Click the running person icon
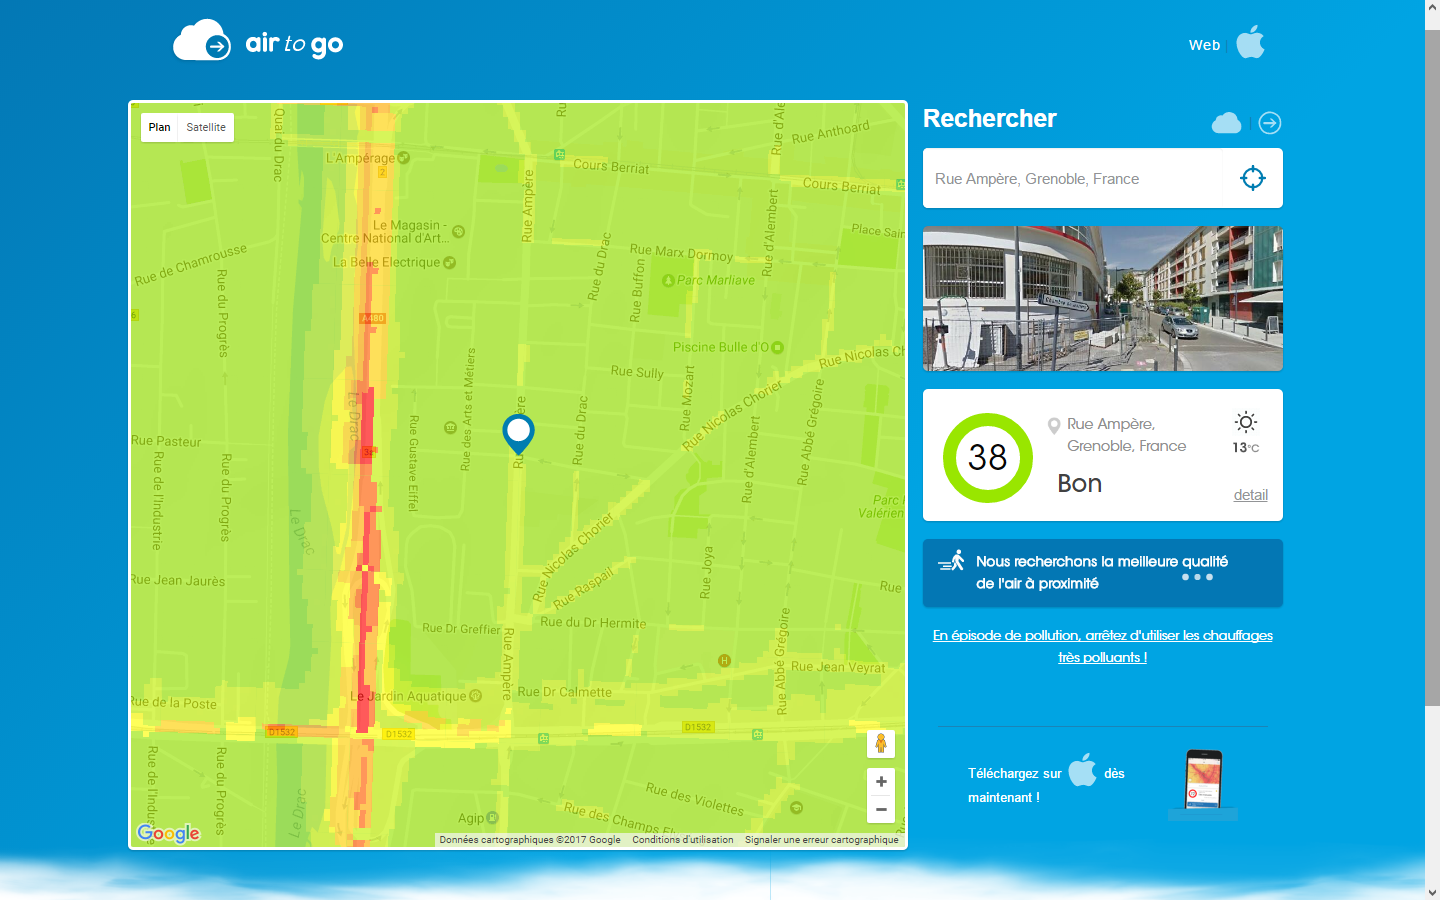 (x=952, y=560)
